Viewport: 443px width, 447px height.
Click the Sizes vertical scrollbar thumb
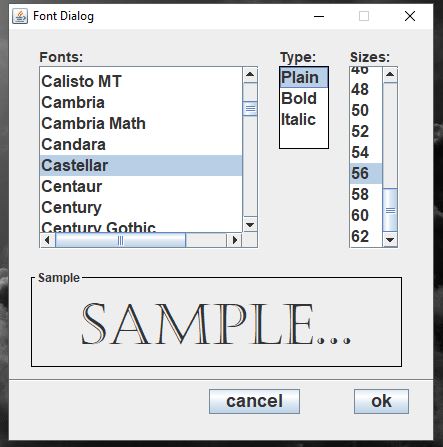(x=390, y=210)
